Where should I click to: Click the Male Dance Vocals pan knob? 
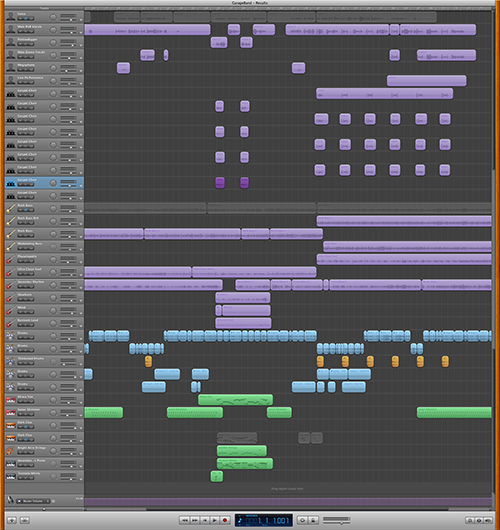pos(53,55)
